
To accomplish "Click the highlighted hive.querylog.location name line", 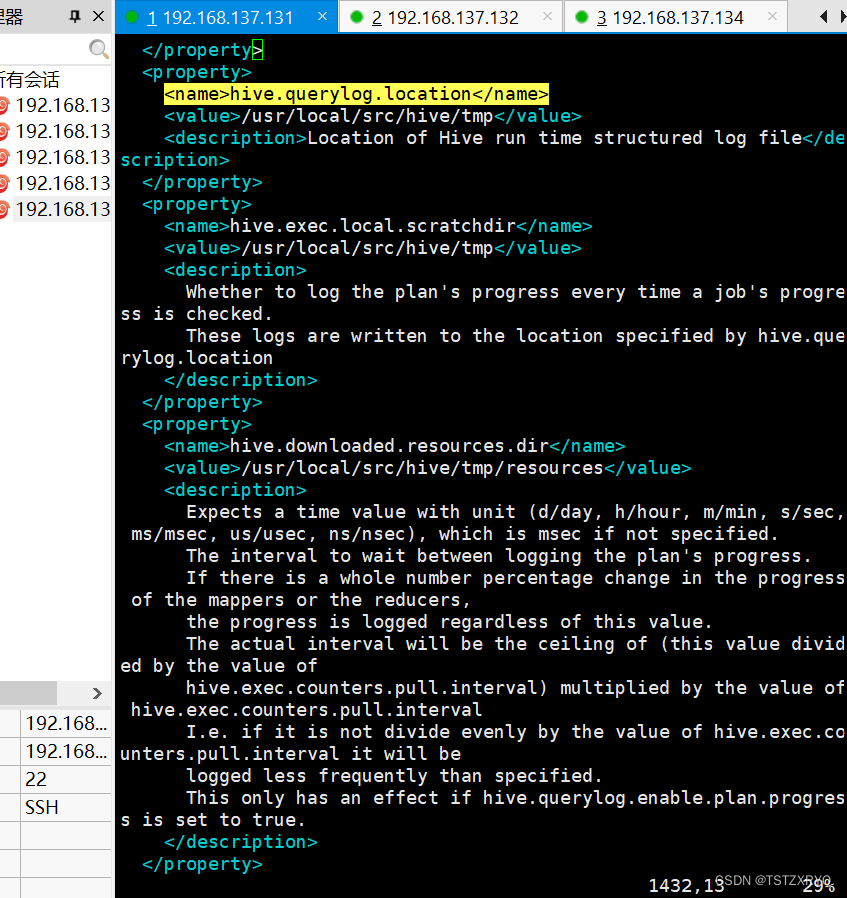I will point(356,94).
